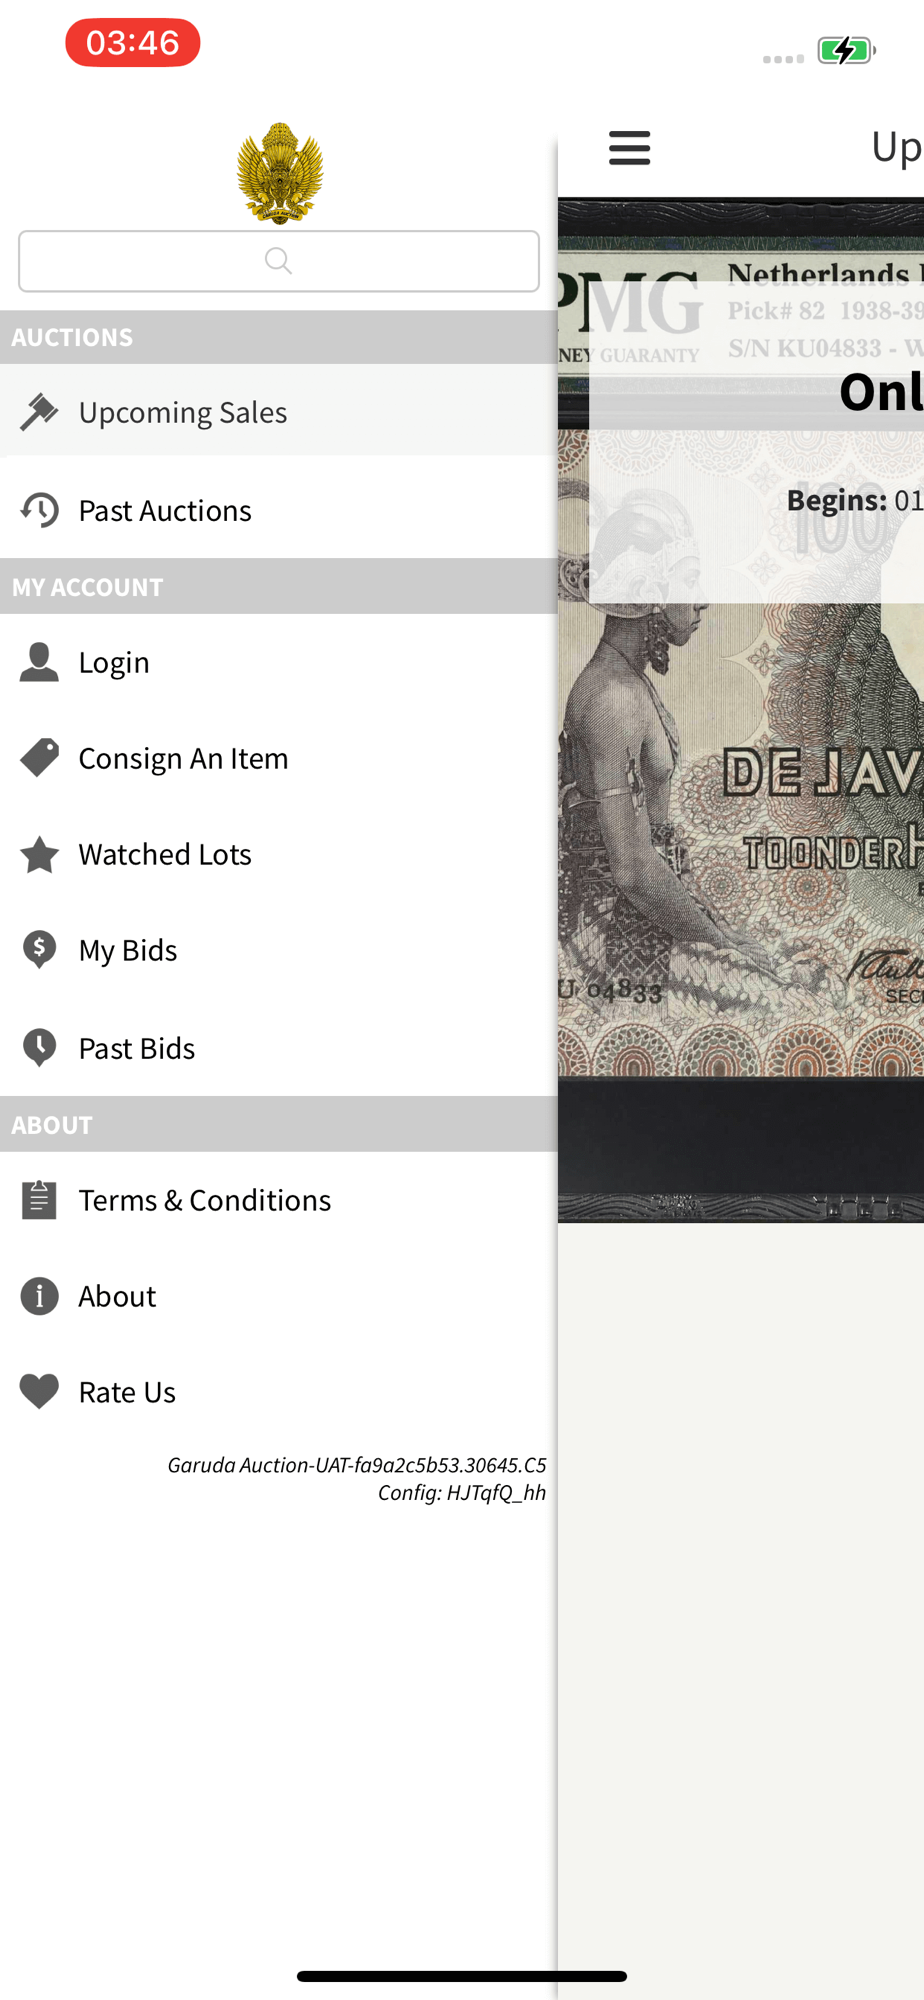Click the gavel icon beside Upcoming Sales

pos(39,412)
